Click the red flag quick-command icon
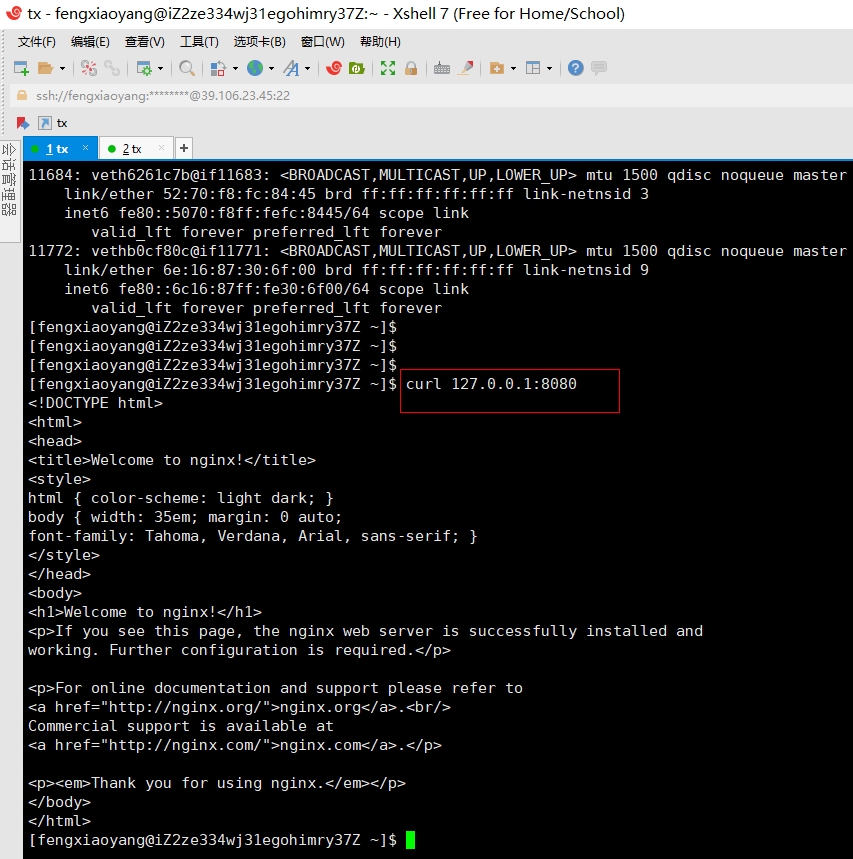 coord(22,123)
